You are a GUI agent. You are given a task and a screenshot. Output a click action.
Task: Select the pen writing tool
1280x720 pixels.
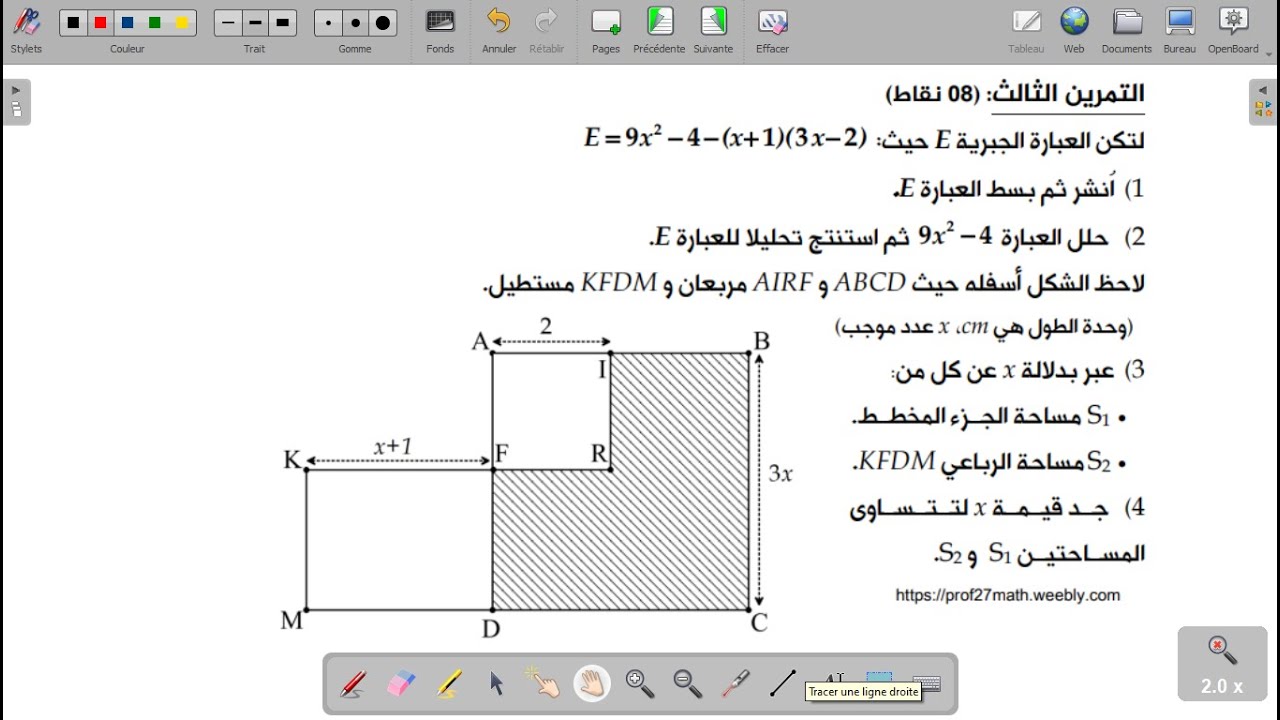click(x=353, y=683)
